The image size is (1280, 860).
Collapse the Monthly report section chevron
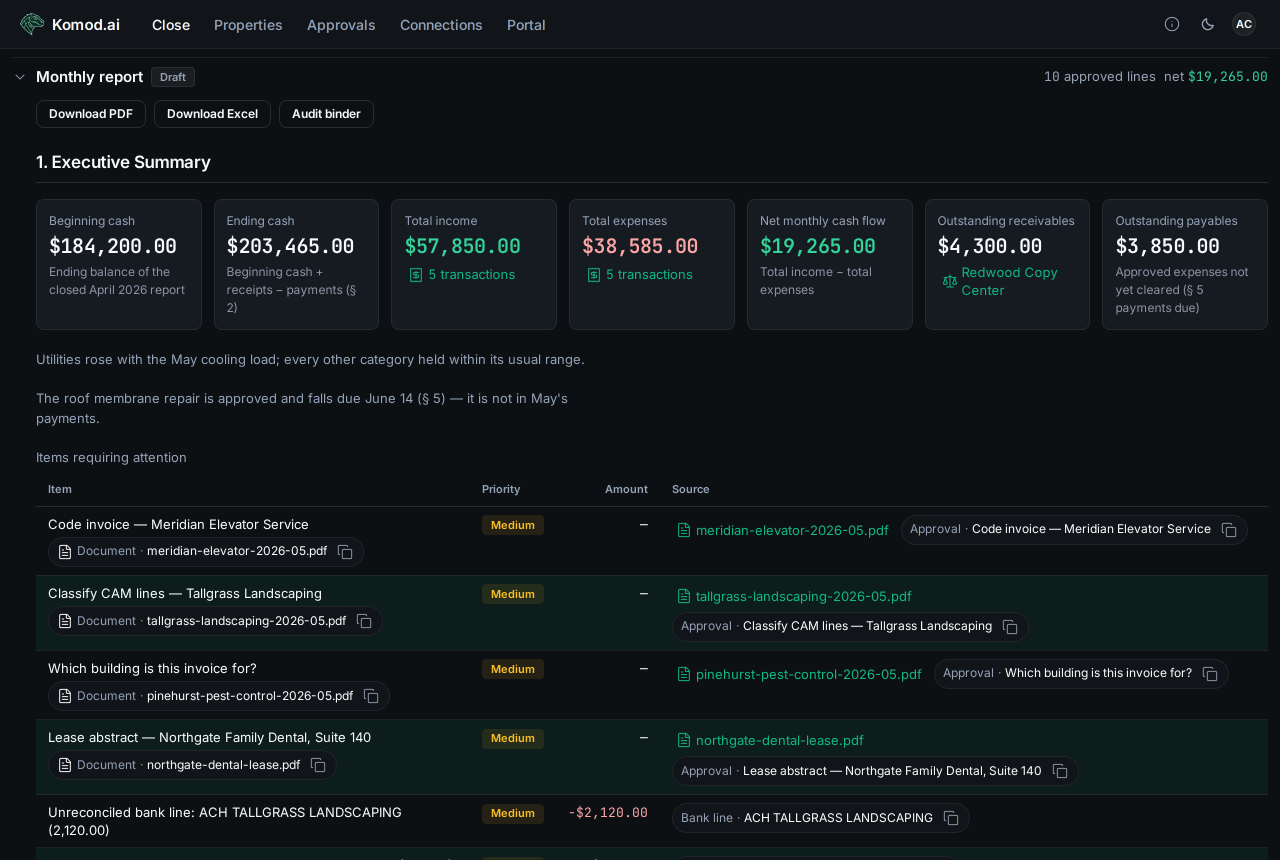(x=20, y=77)
